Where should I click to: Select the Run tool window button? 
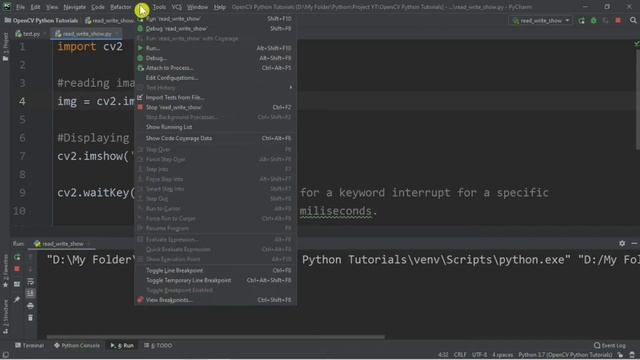click(122, 345)
